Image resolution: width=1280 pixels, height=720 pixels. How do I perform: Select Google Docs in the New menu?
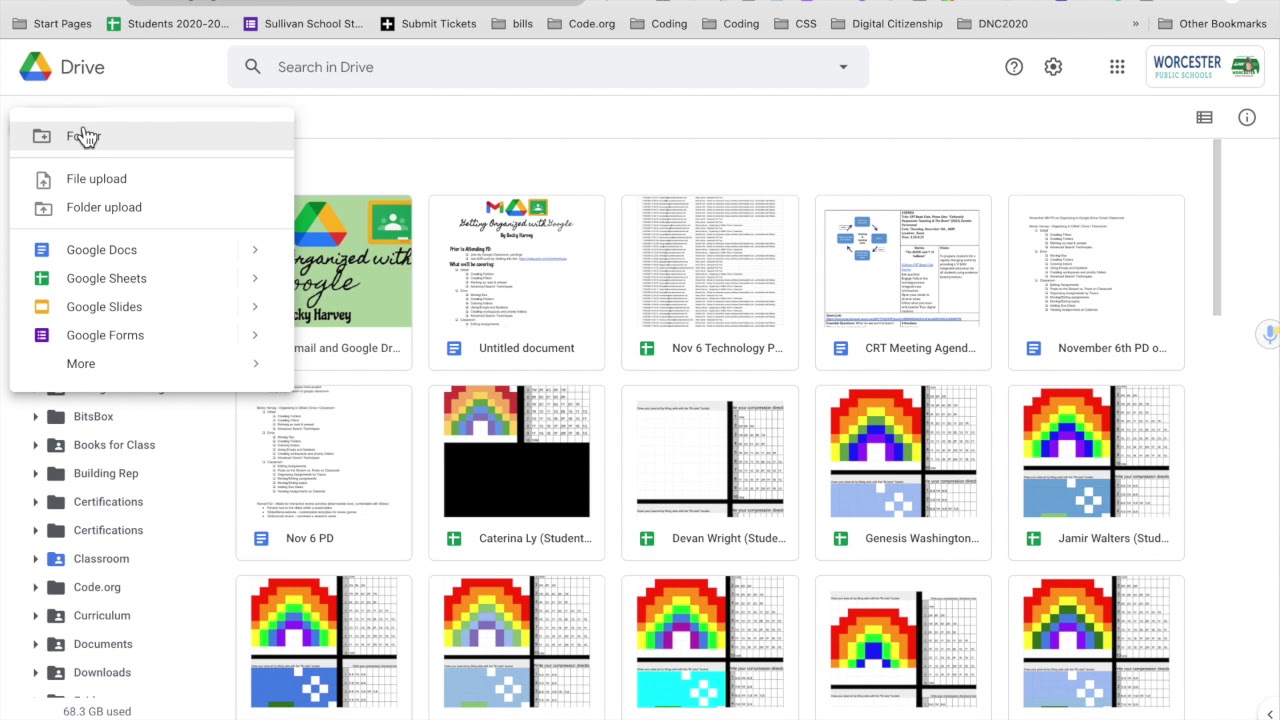(x=152, y=250)
